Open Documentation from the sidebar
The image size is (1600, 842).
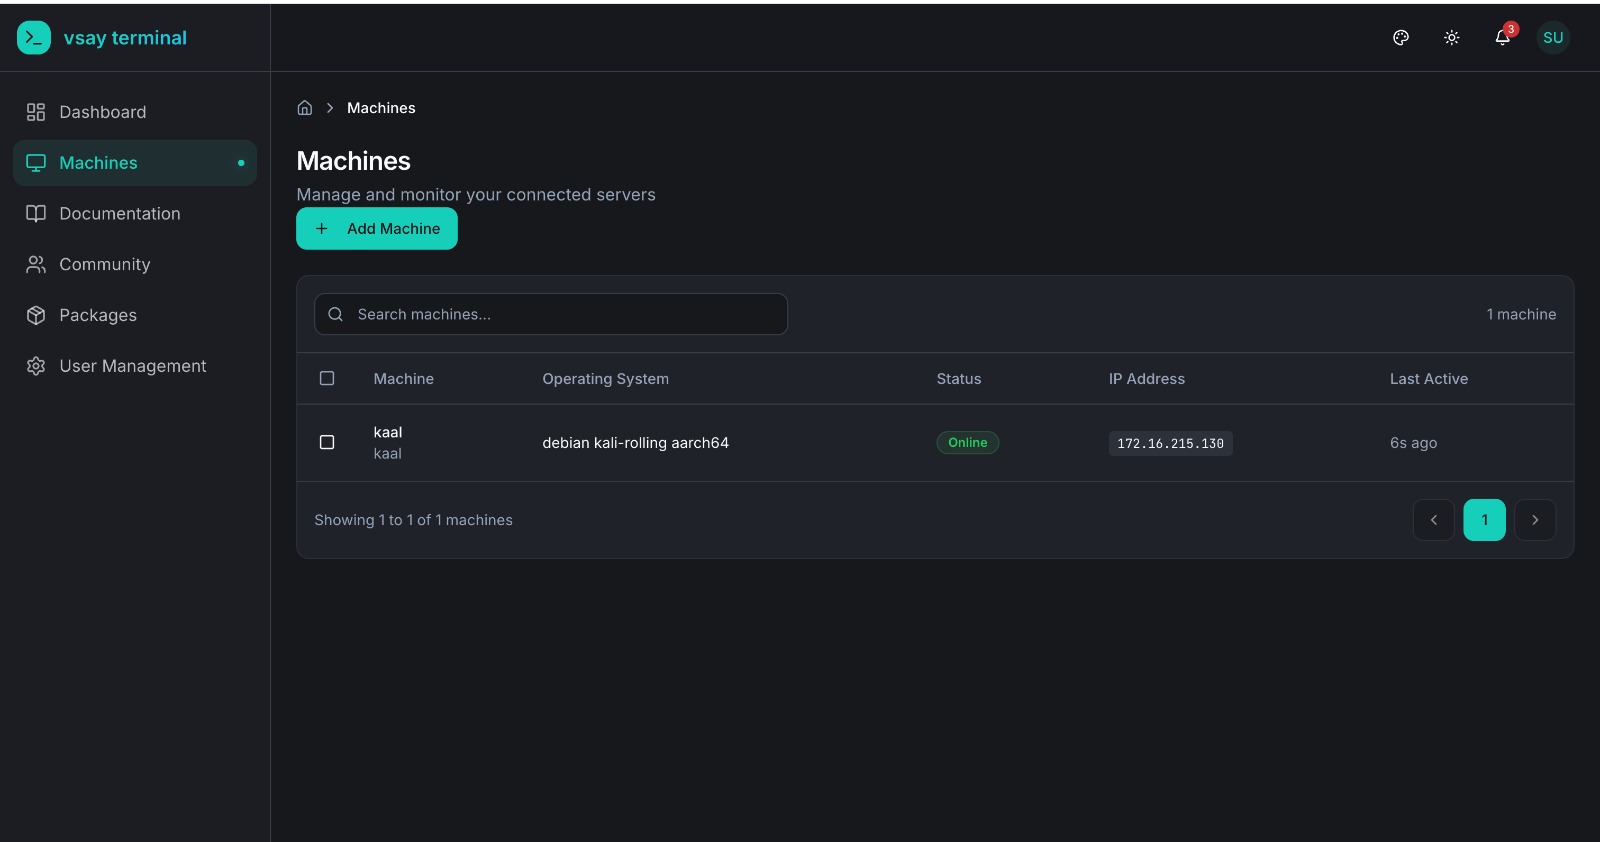click(x=119, y=214)
